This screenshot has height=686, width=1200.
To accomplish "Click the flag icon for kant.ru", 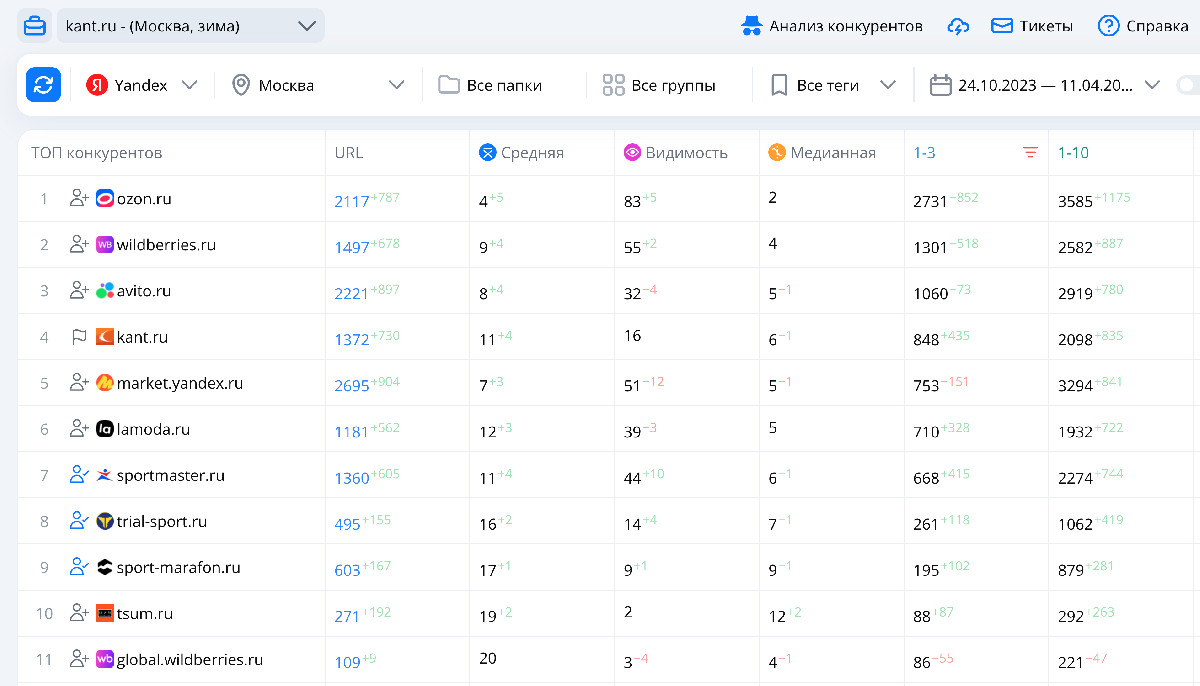I will point(79,337).
